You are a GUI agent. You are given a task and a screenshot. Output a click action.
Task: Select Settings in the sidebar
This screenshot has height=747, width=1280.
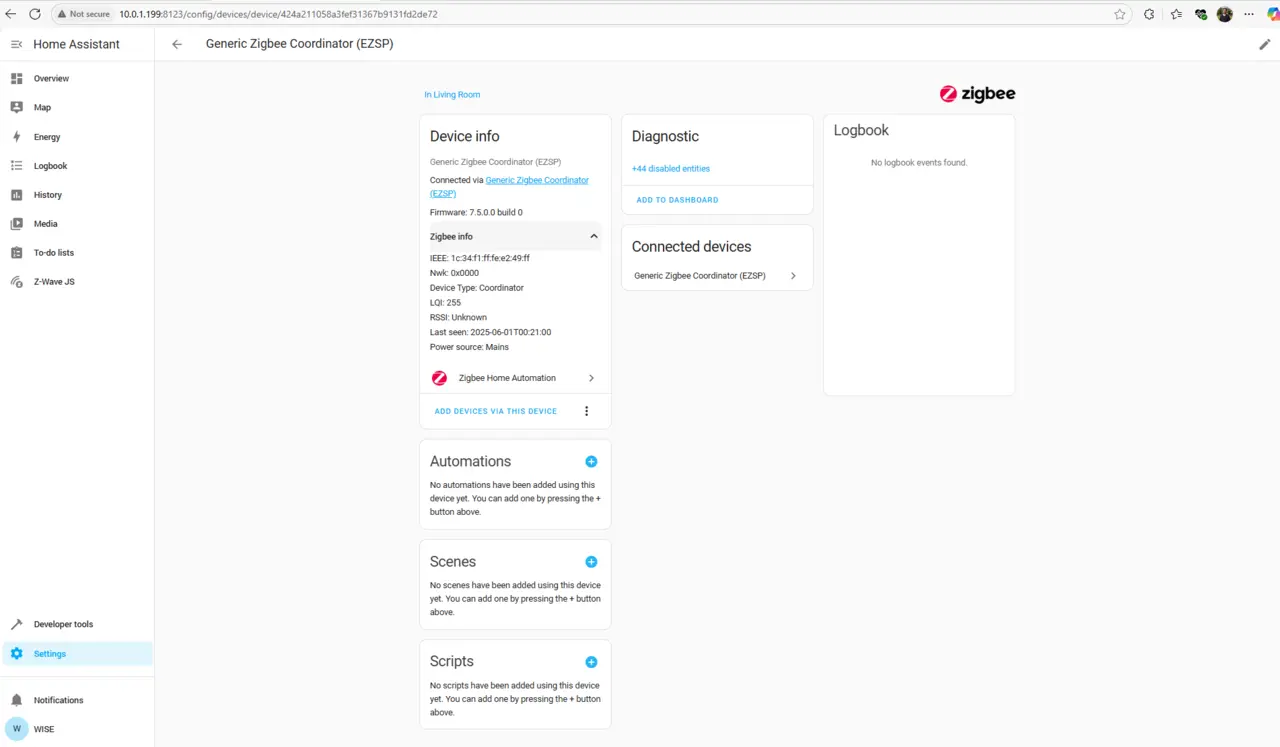(50, 654)
